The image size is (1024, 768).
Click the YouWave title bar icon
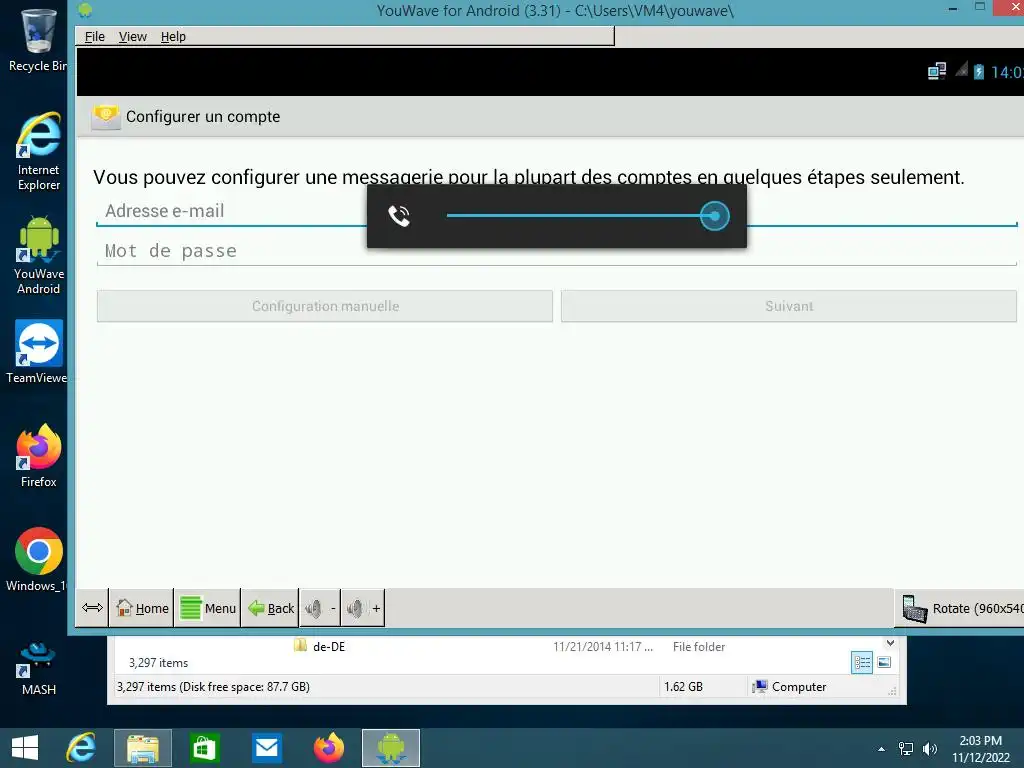click(85, 10)
